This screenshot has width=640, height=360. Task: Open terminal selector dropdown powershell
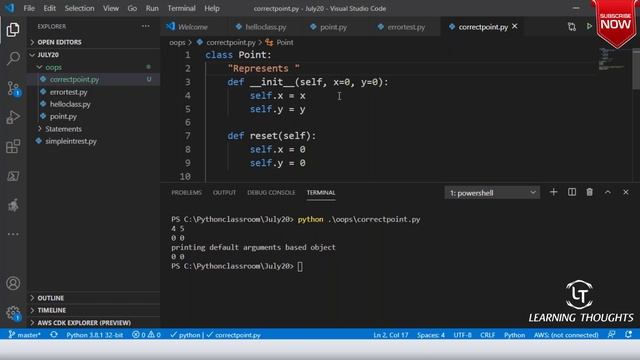pyautogui.click(x=492, y=193)
